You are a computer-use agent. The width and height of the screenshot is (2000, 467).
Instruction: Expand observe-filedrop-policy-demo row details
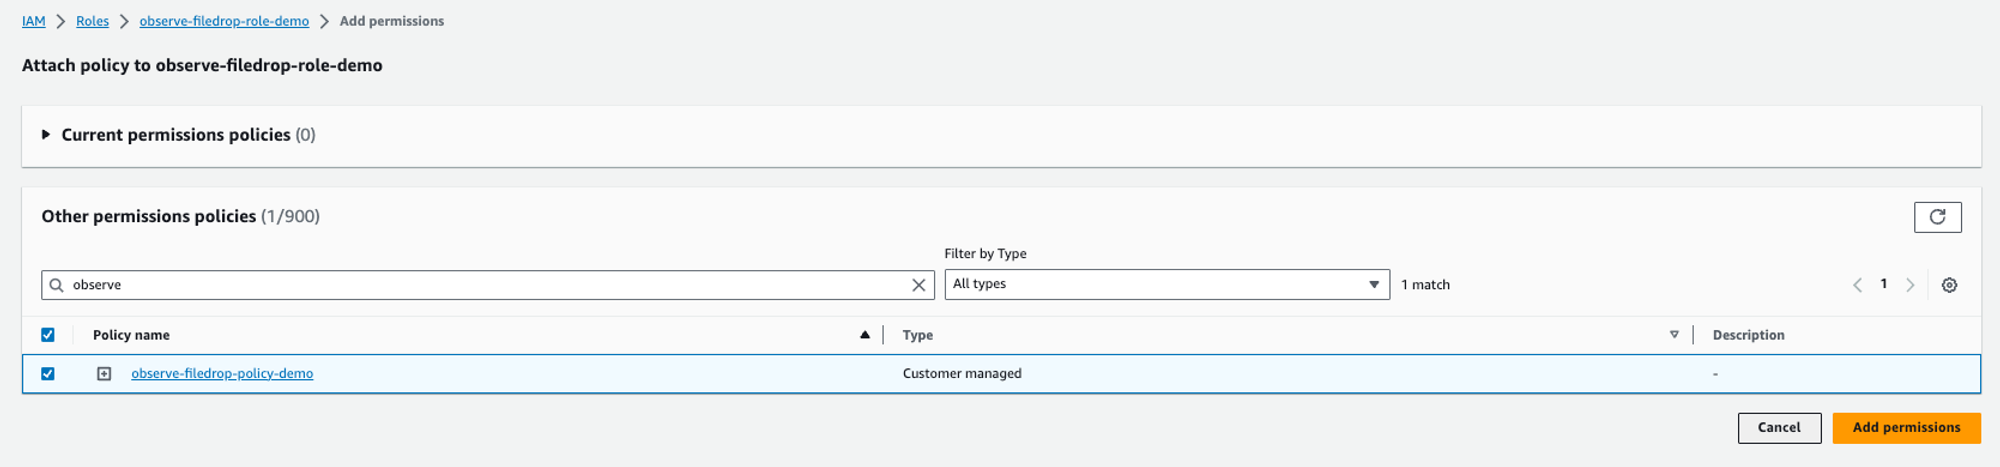click(x=104, y=373)
